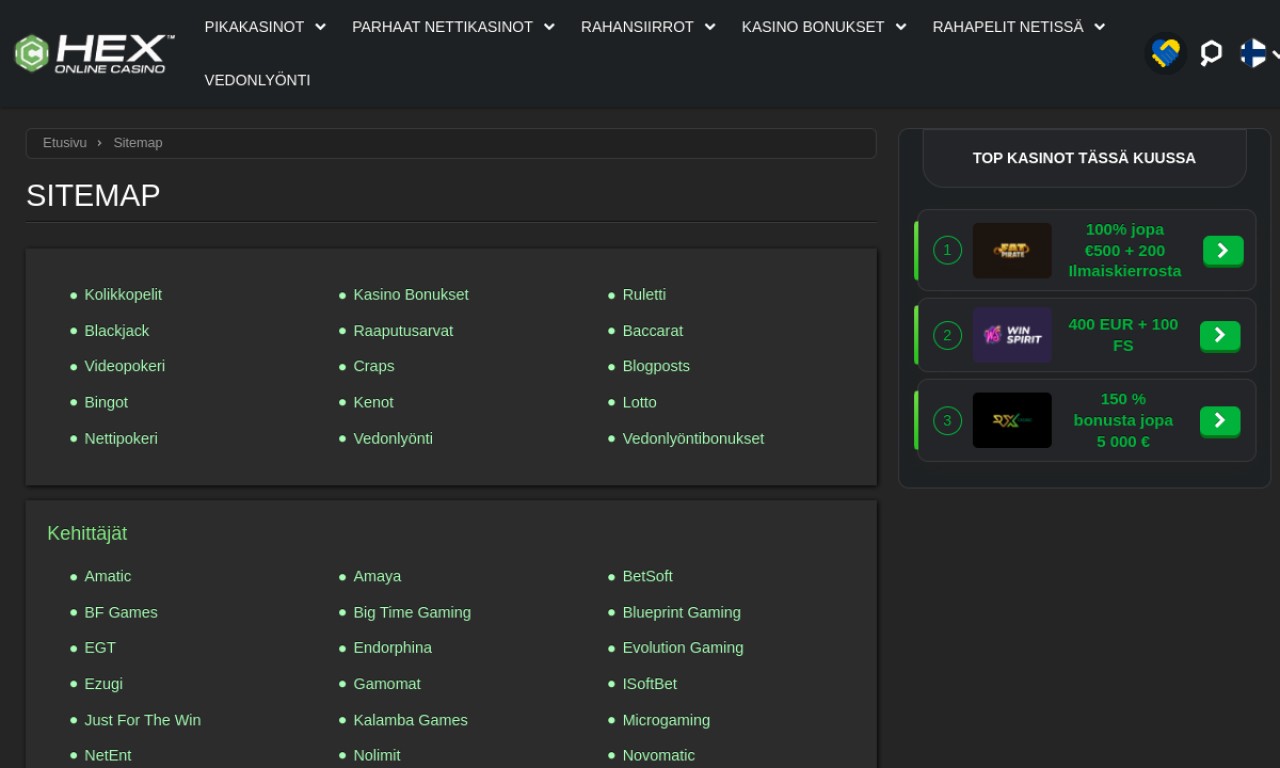Viewport: 1280px width, 768px height.
Task: Open the Lotto link
Action: [x=640, y=402]
